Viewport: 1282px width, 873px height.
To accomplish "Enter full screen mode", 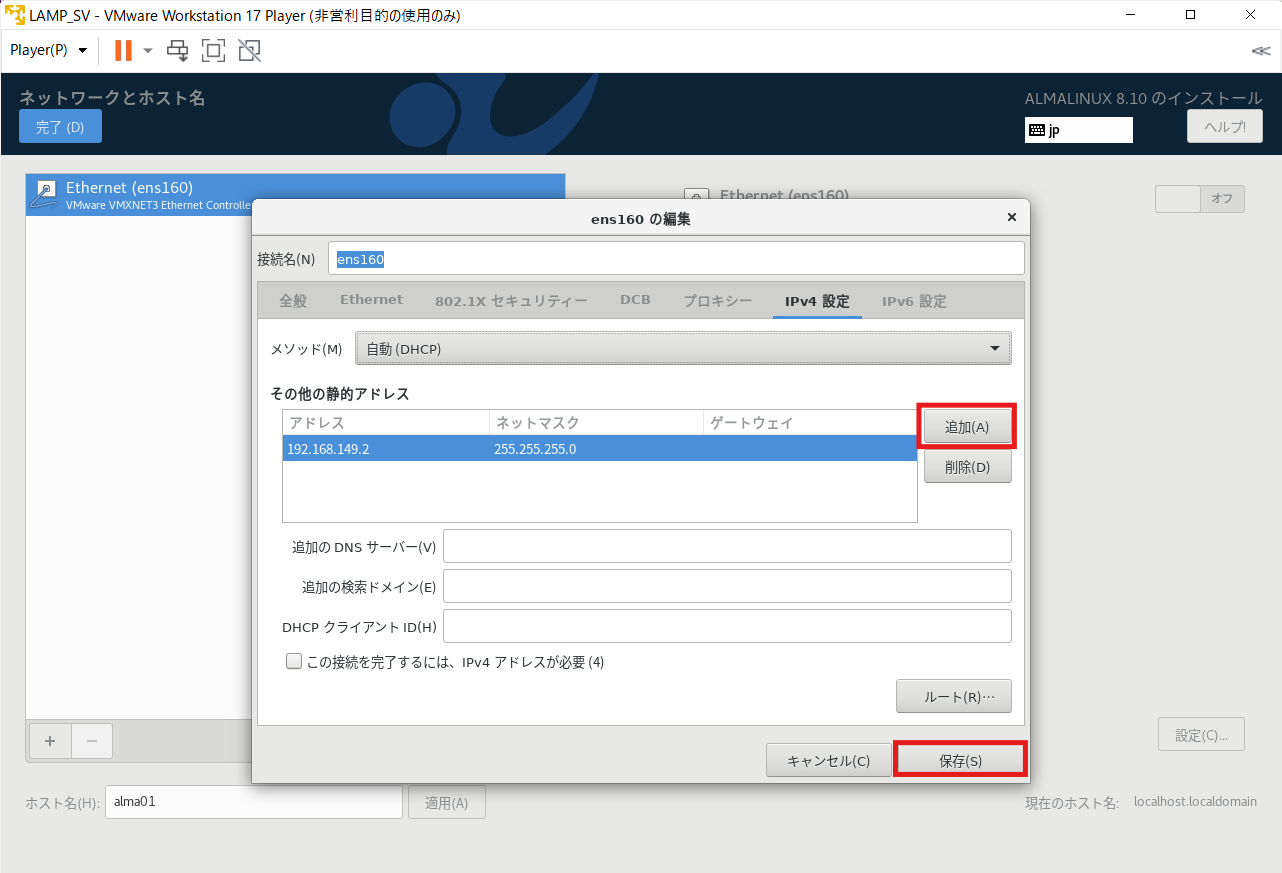I will click(x=213, y=50).
